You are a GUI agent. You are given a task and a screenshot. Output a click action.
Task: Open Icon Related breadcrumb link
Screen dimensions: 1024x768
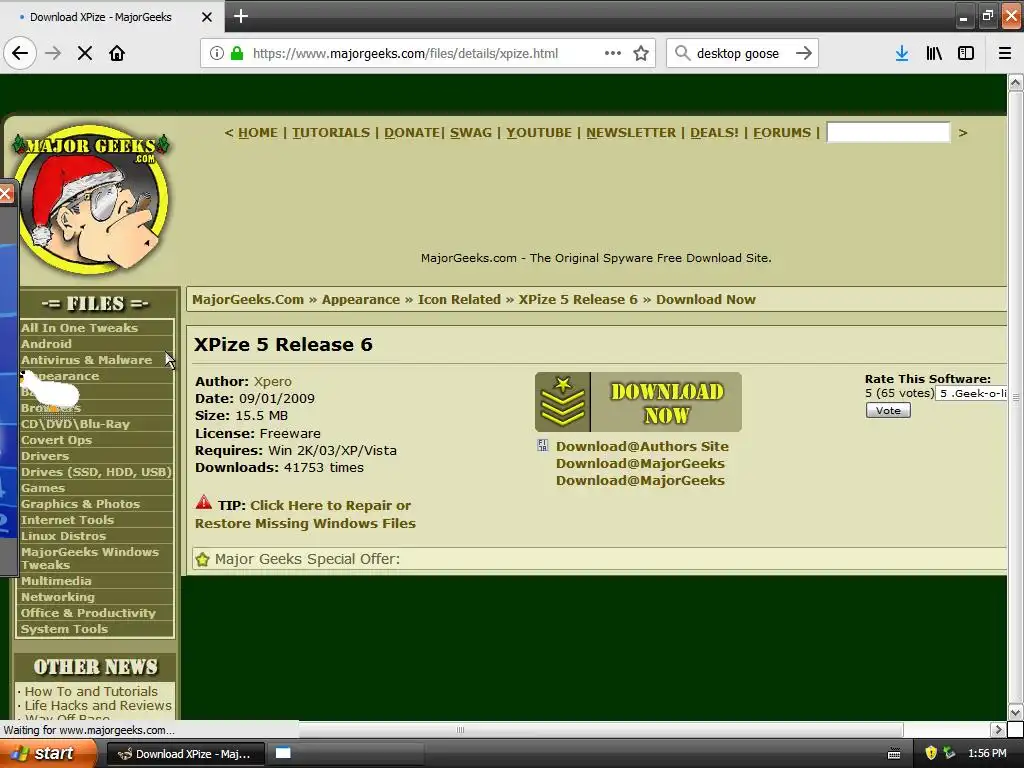point(459,300)
